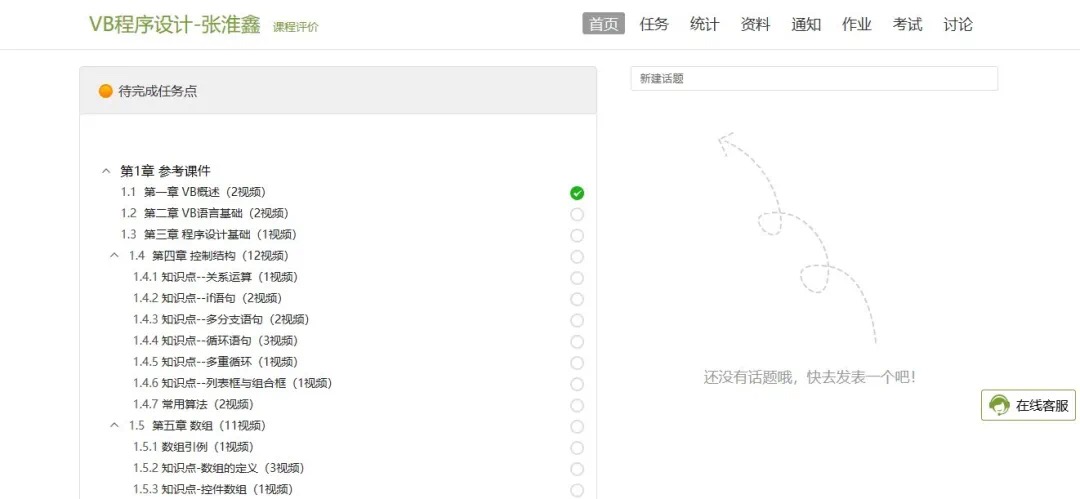1080x499 pixels.
Task: Toggle status circle for 1.3 程序设计基础
Action: pos(577,236)
